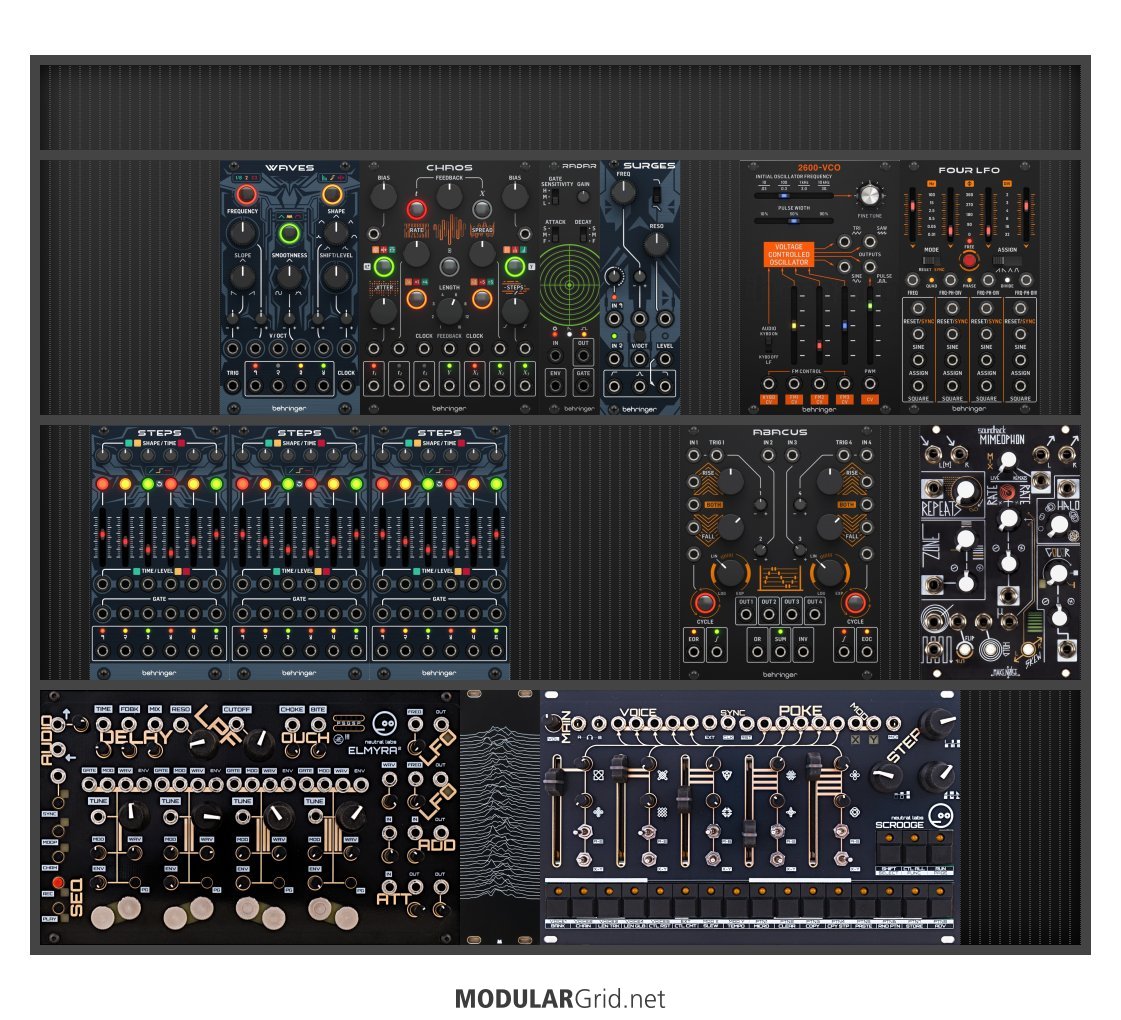1121x1020 pixels.
Task: Click the HALO knob on Mimeophon
Action: pos(1058,524)
